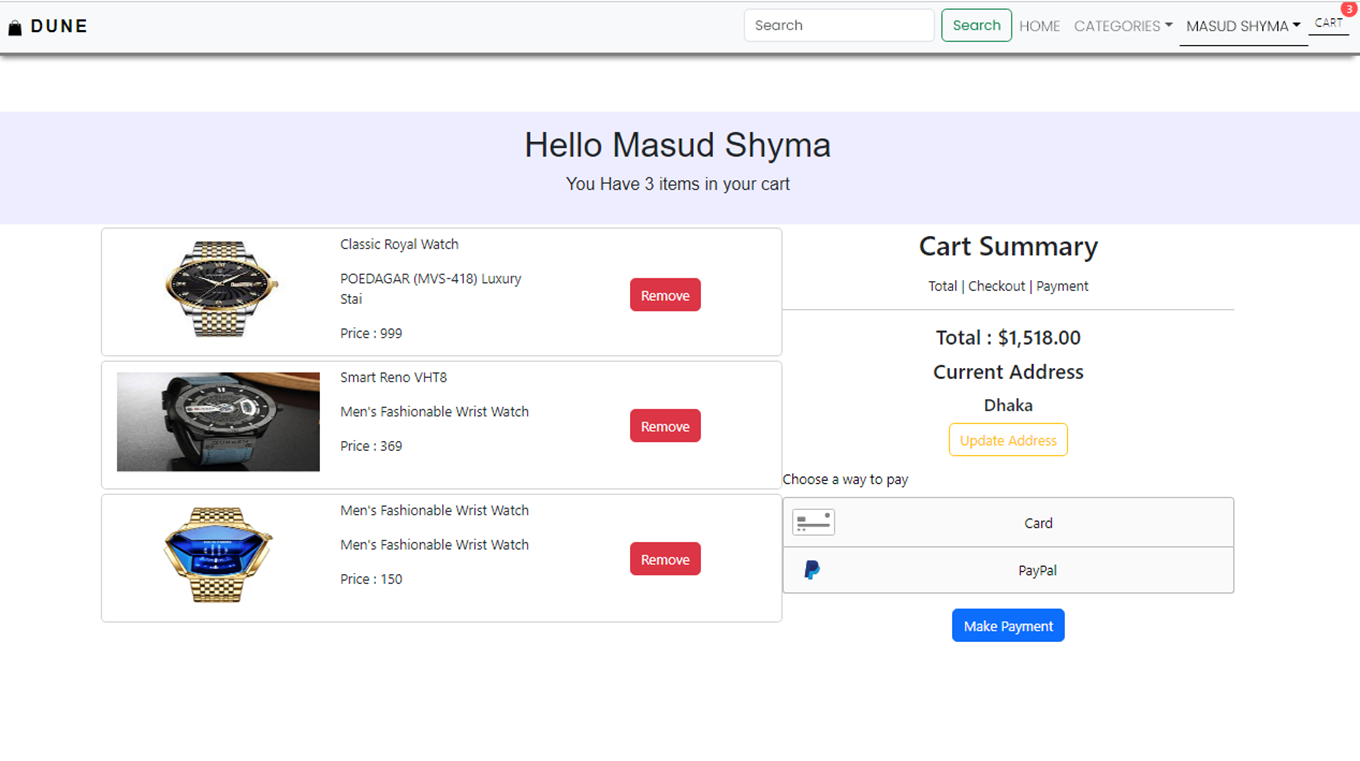Click the PayPal icon in payment options
The width and height of the screenshot is (1360, 761).
click(811, 570)
